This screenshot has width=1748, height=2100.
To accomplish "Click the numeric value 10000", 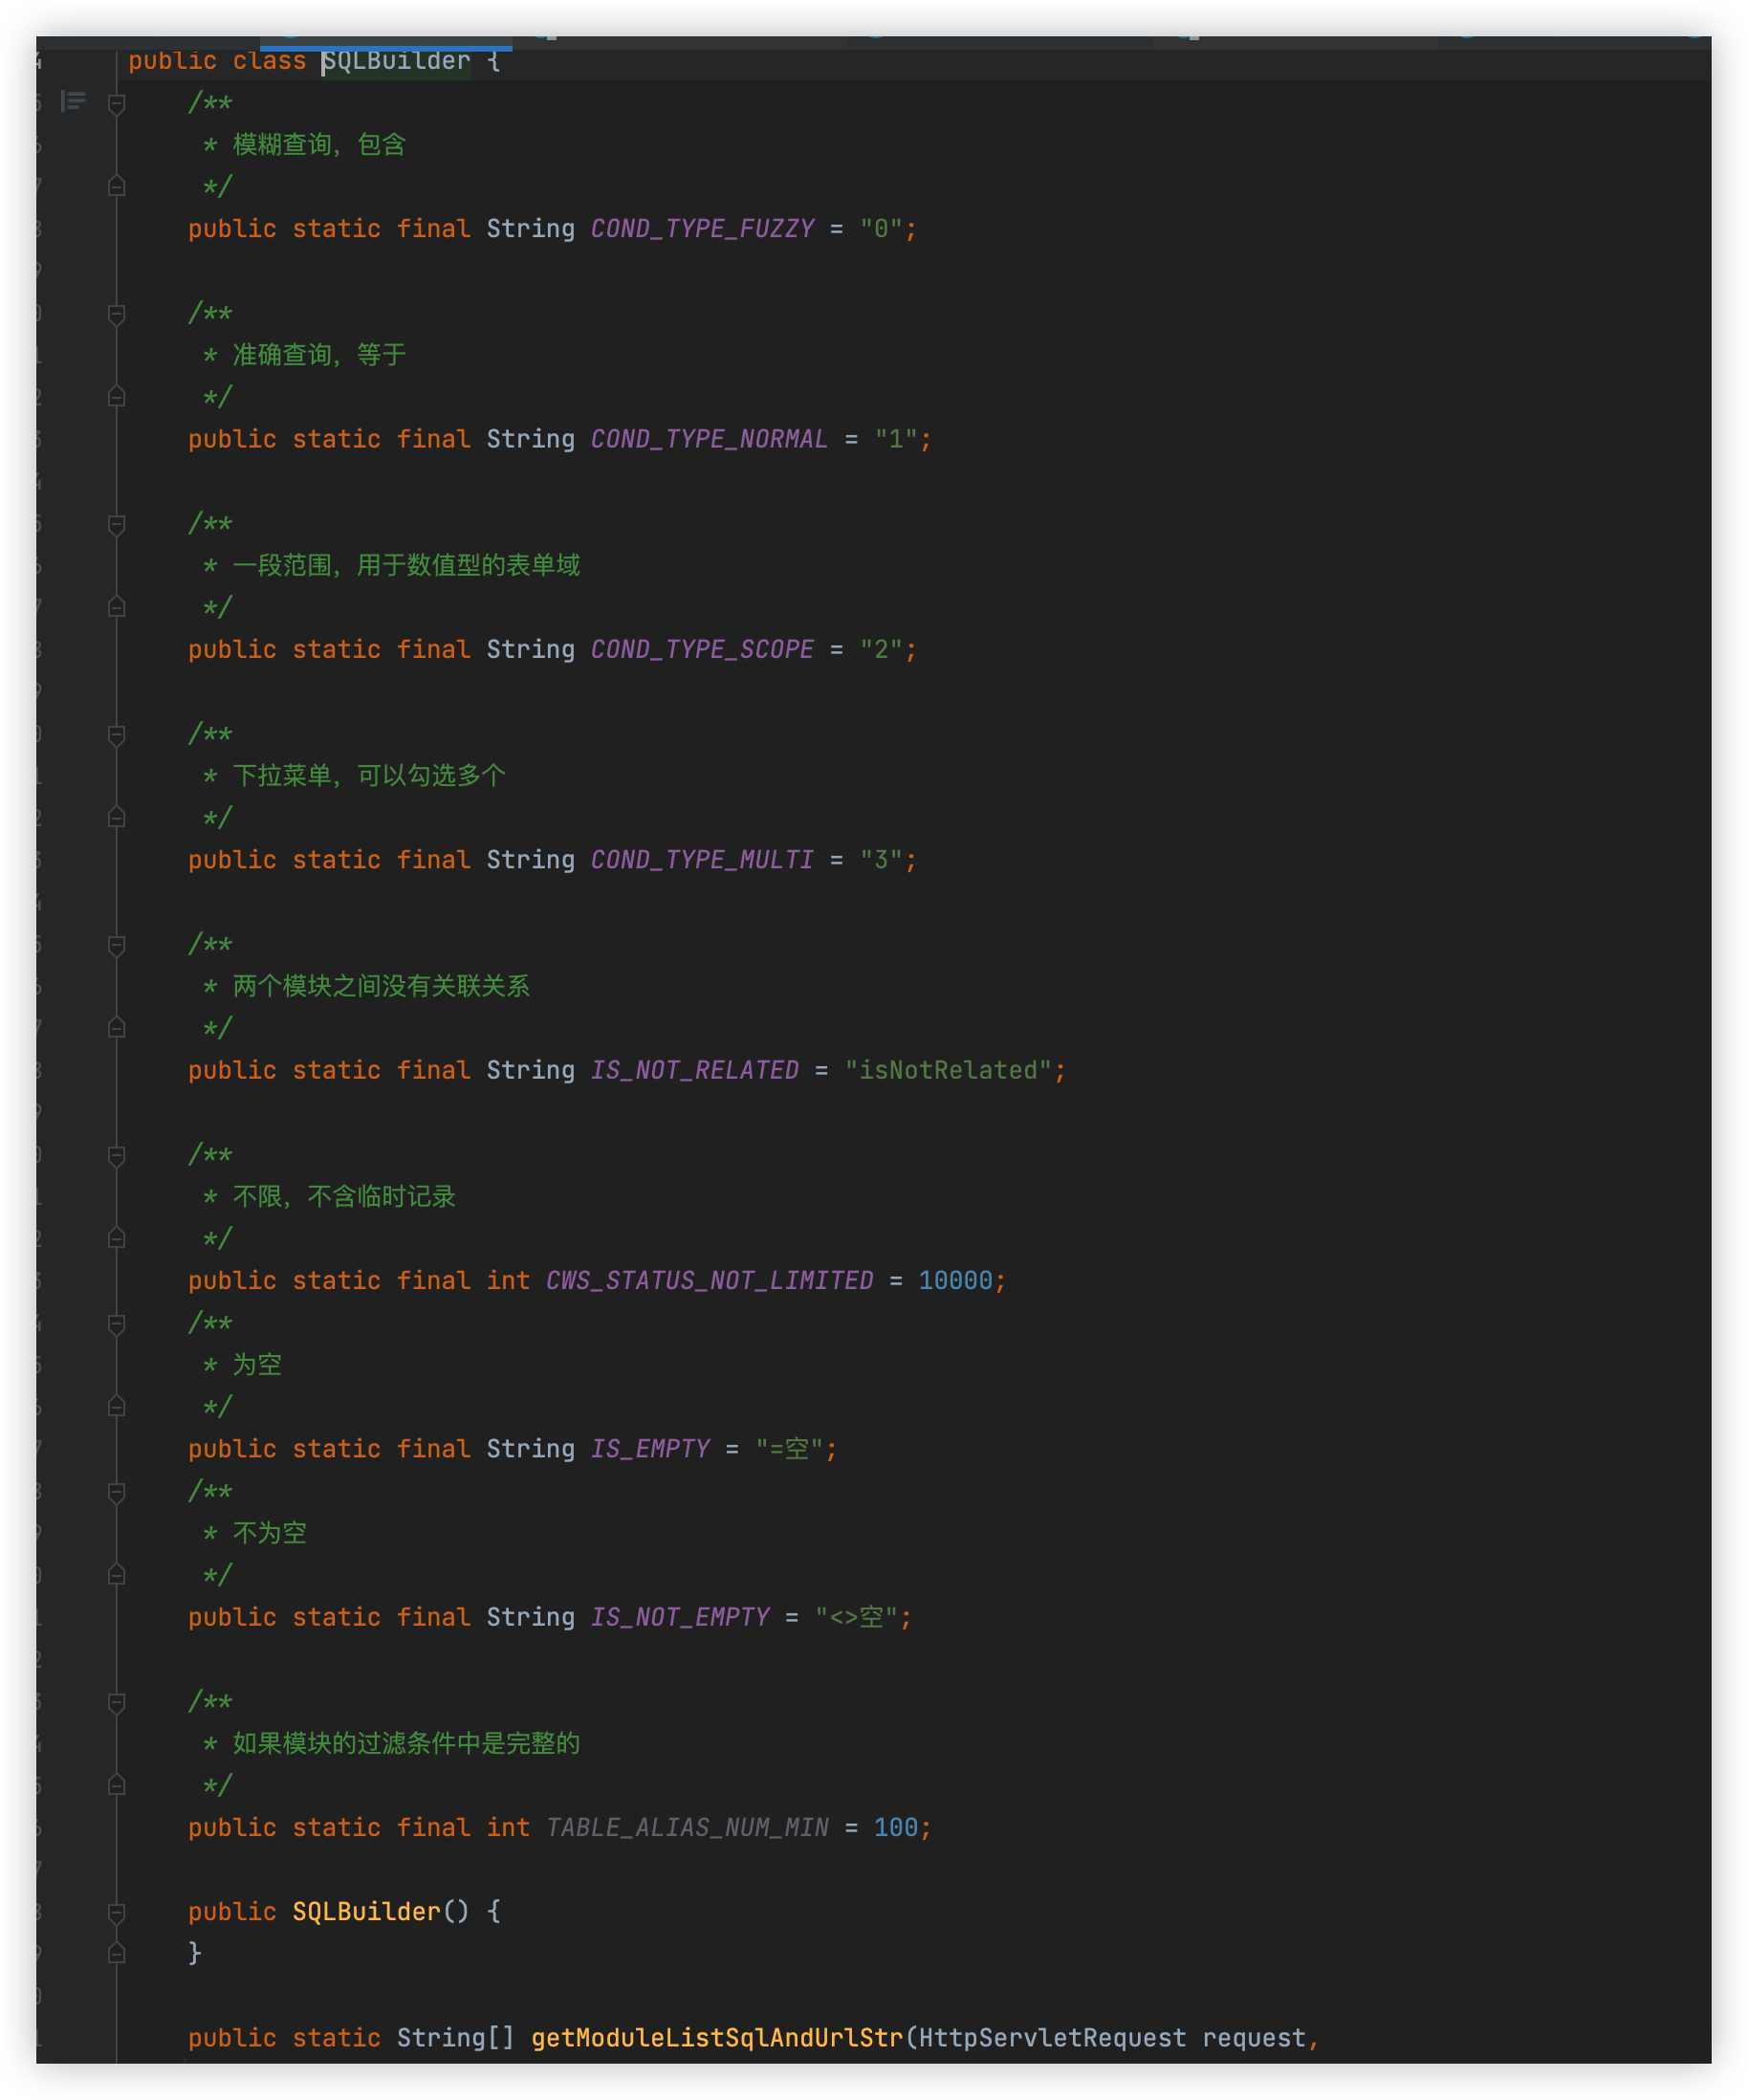I will click(x=955, y=1281).
